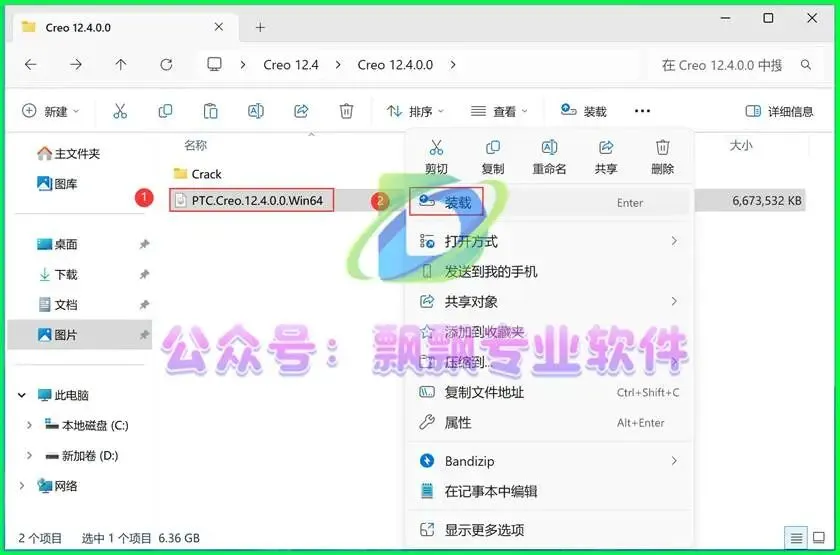Open the Bandizip submenu

pos(549,461)
